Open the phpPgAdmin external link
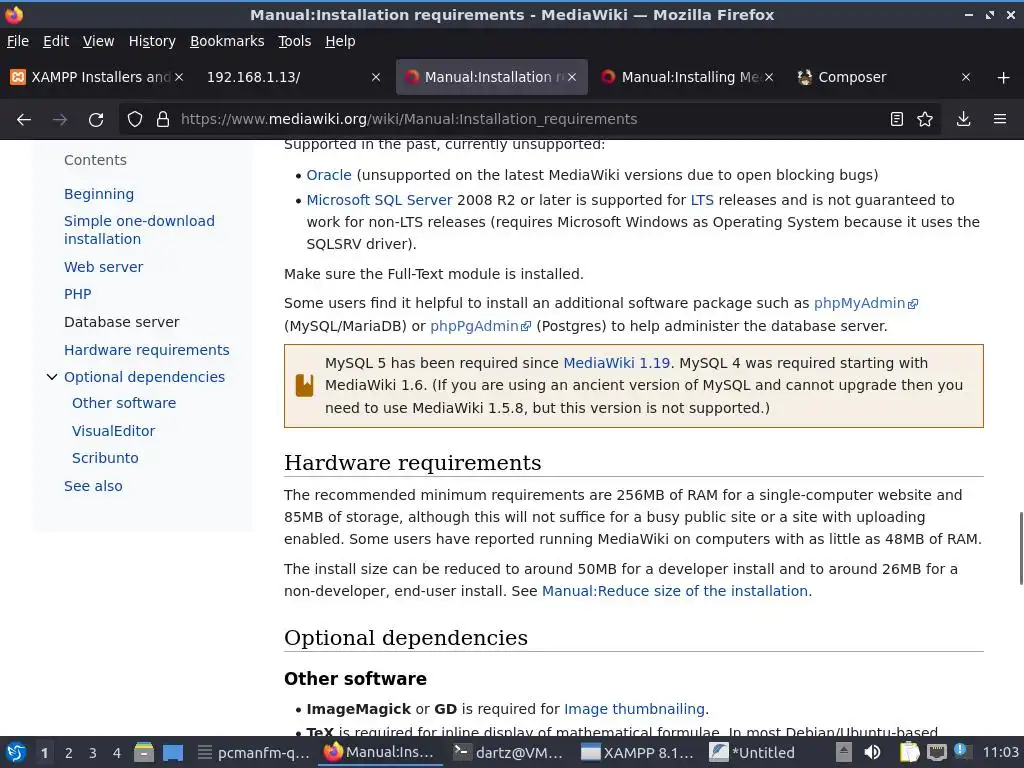The height and width of the screenshot is (768, 1024). click(480, 326)
